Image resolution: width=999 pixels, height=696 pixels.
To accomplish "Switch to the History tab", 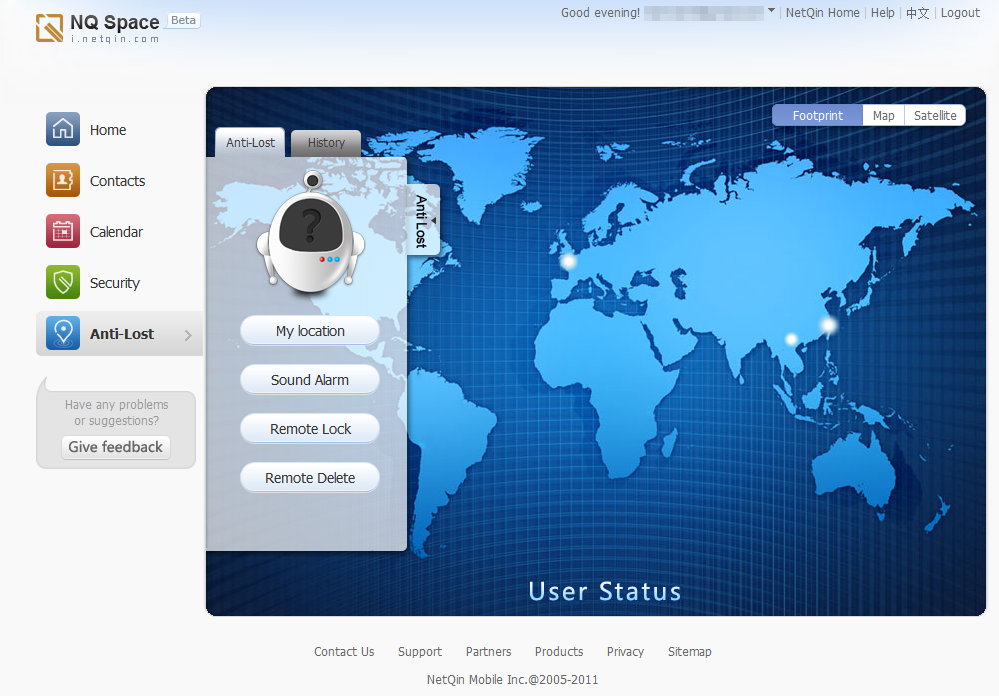I will point(325,142).
